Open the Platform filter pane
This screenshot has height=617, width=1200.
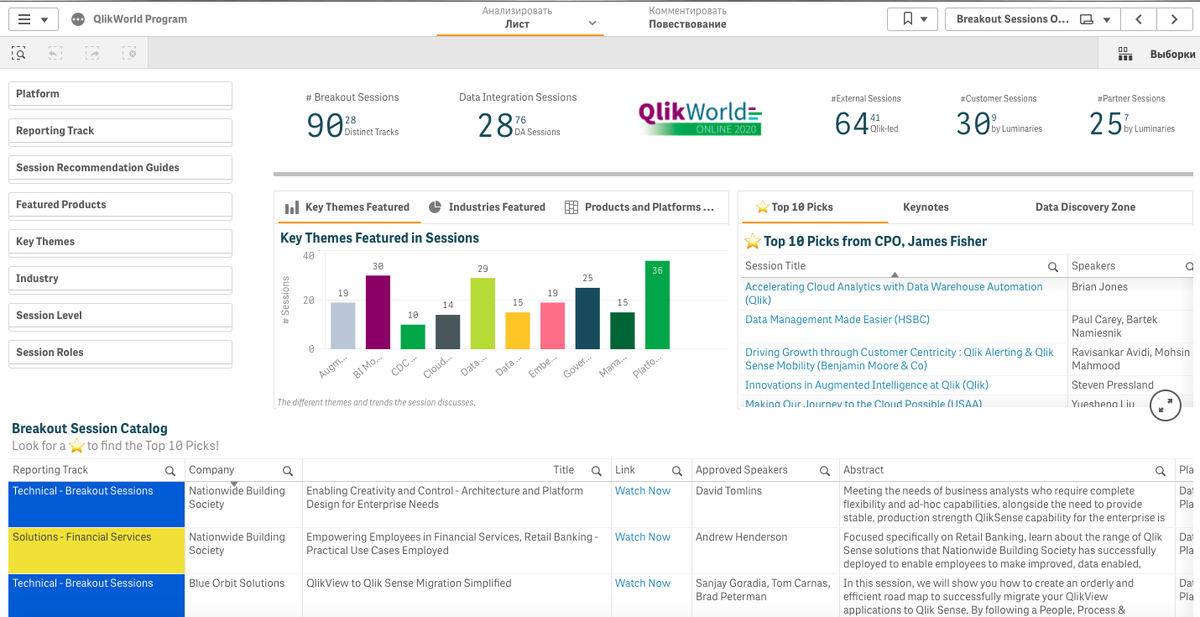coord(120,94)
